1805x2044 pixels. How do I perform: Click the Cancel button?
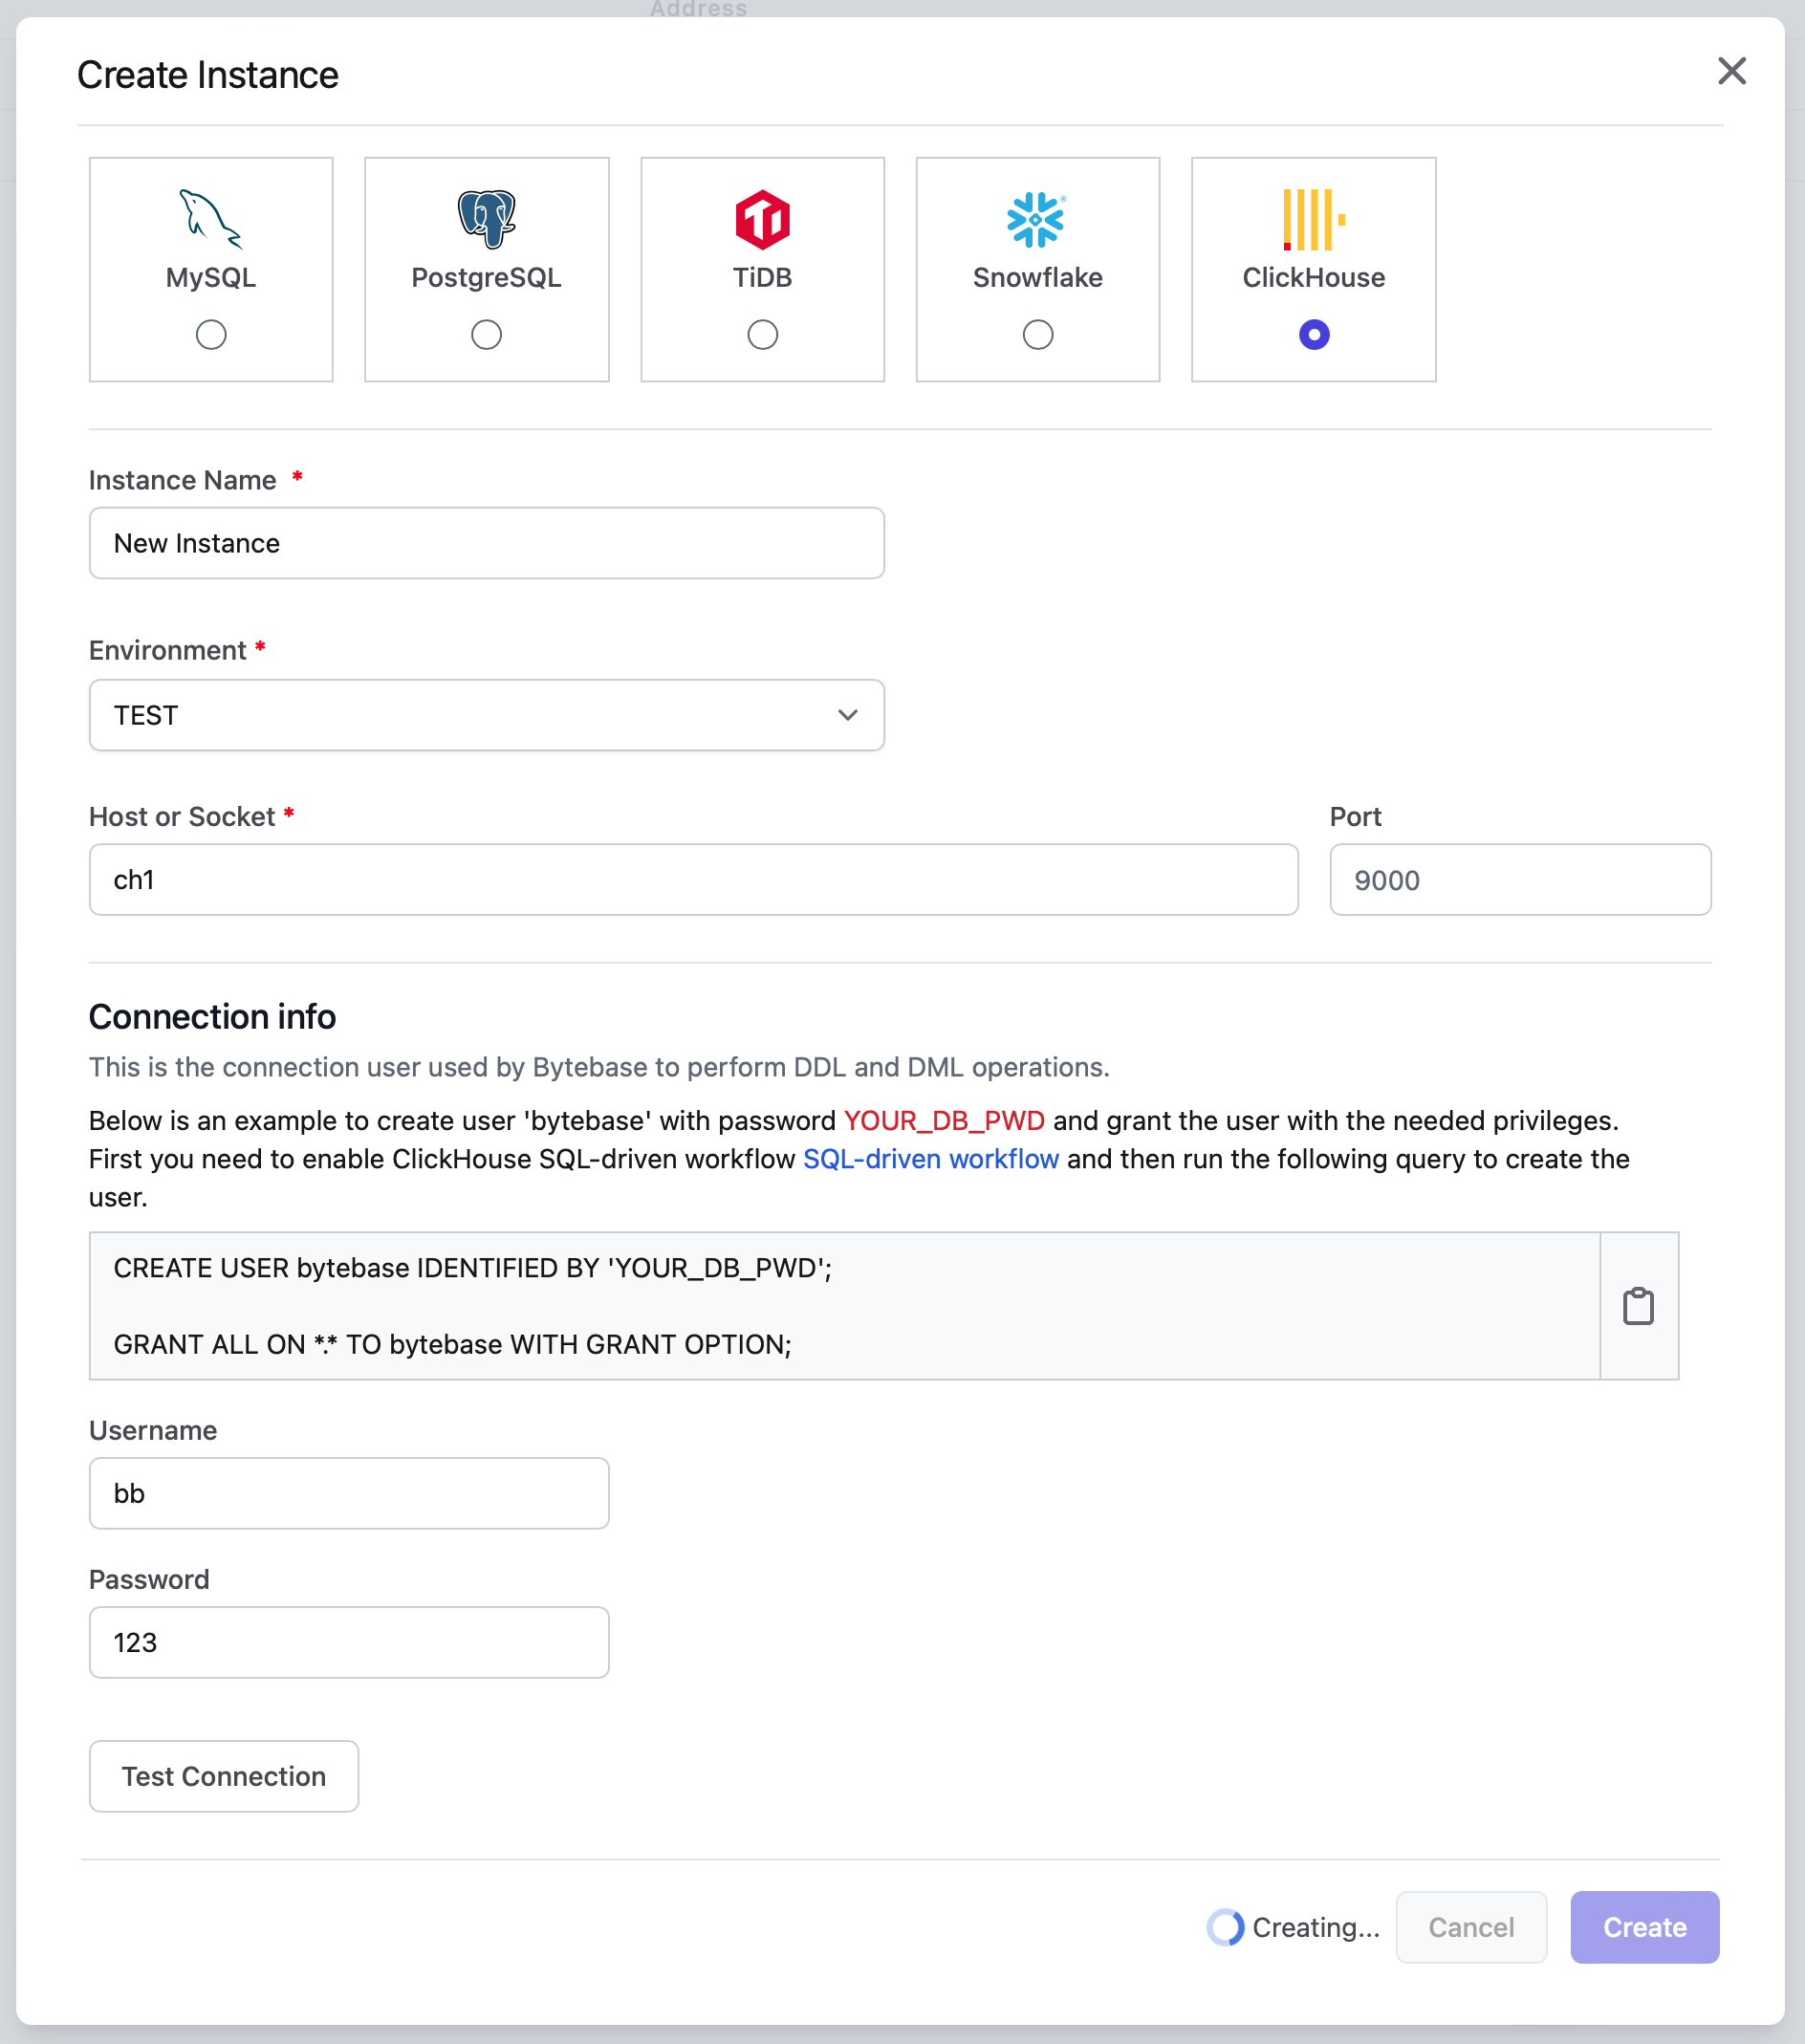[1471, 1927]
